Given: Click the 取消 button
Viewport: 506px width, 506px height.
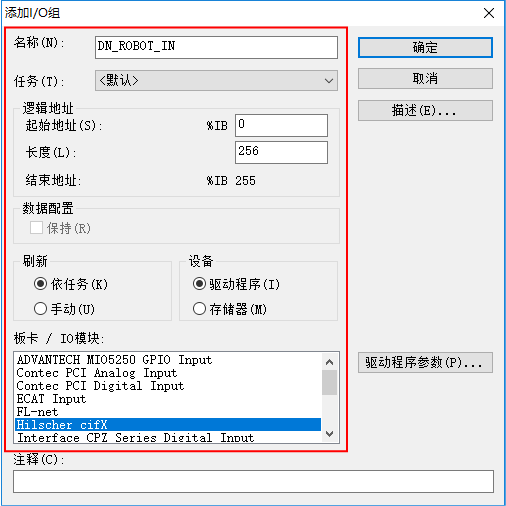Looking at the screenshot, I should pos(425,79).
